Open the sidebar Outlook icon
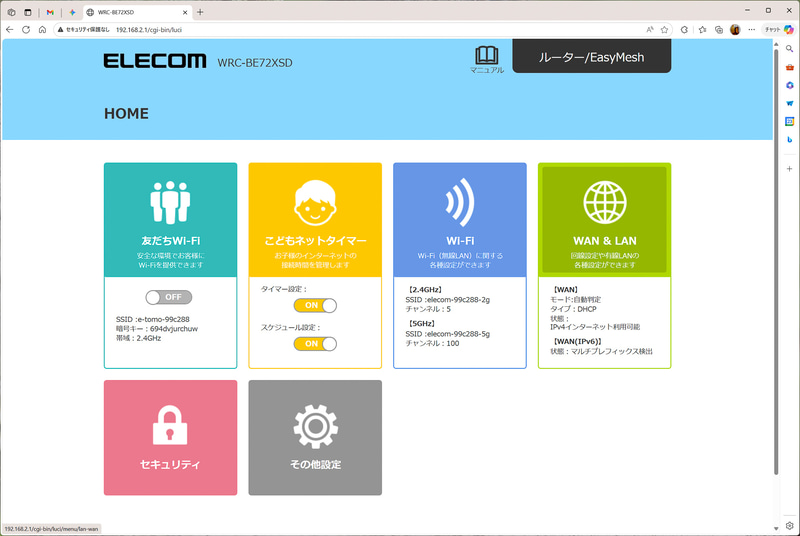 point(789,103)
